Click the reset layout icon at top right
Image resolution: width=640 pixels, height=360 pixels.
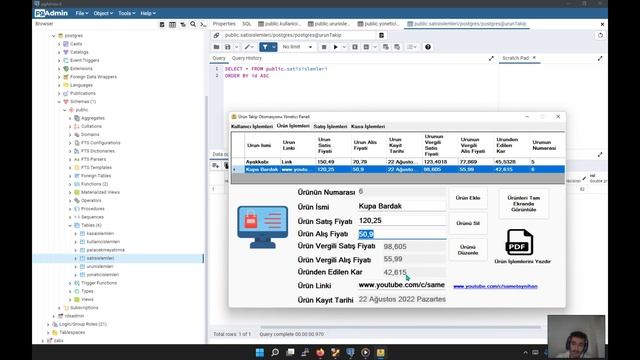coord(600,36)
